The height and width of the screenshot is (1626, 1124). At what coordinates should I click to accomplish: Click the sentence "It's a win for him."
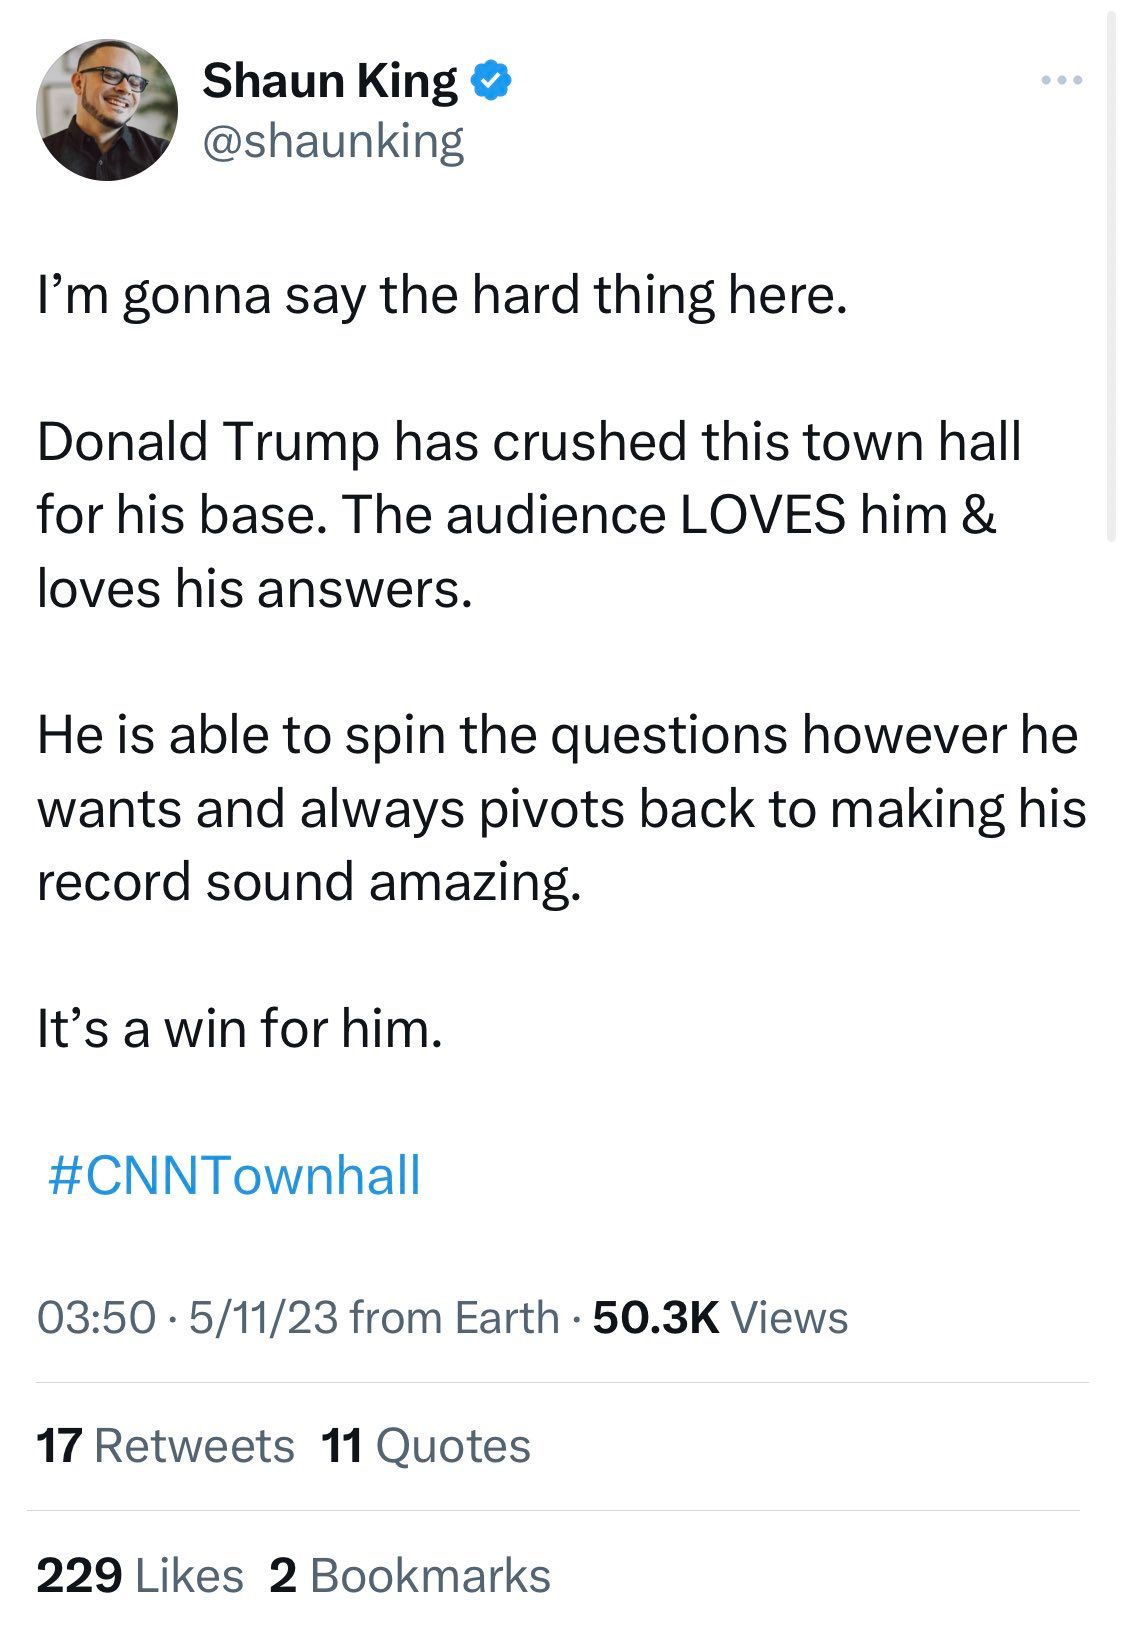(239, 1028)
